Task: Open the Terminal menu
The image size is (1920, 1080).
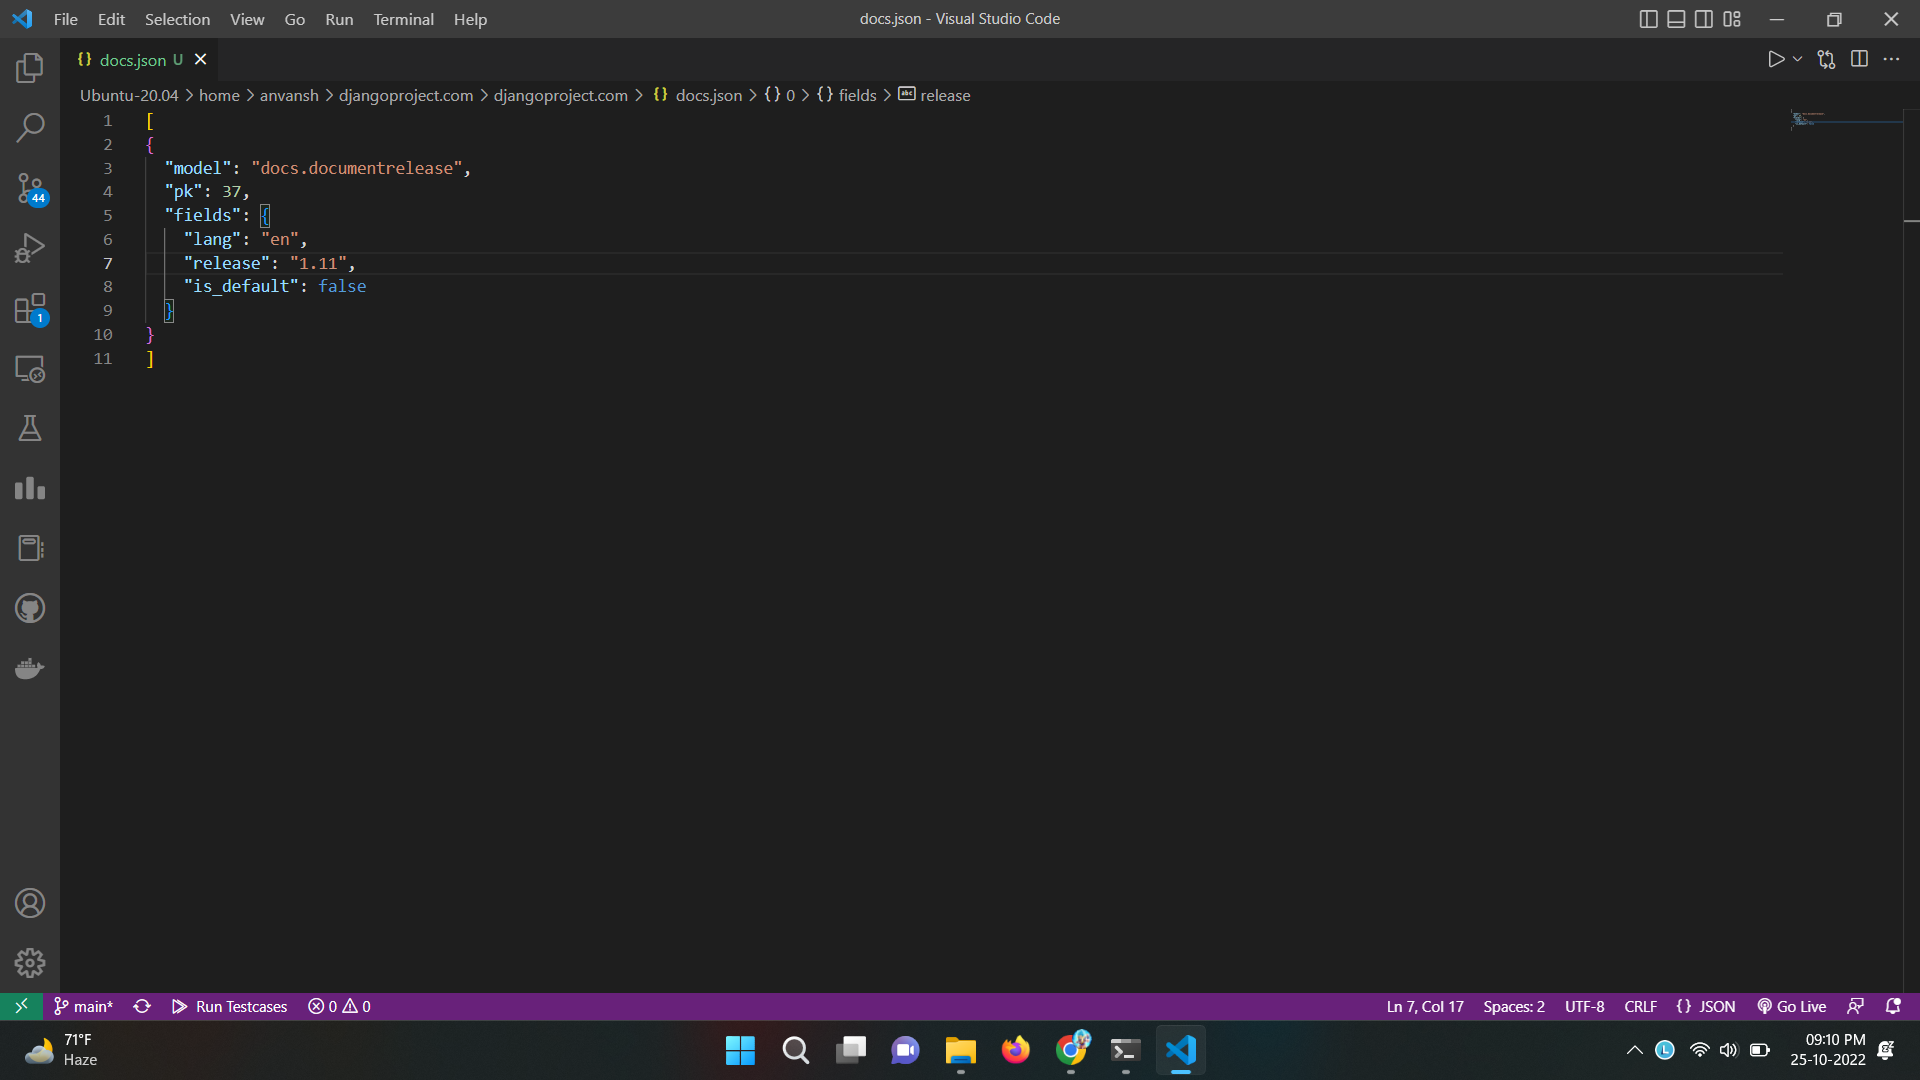Action: click(403, 19)
